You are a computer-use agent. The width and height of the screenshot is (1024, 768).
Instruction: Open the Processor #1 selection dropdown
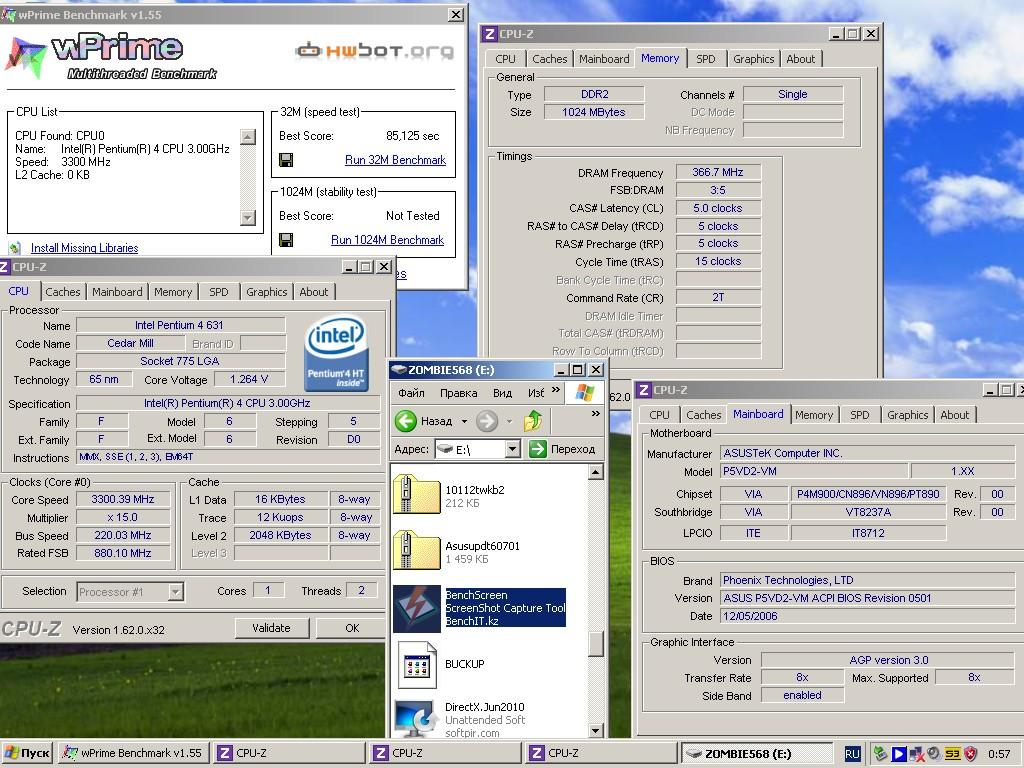pos(175,592)
